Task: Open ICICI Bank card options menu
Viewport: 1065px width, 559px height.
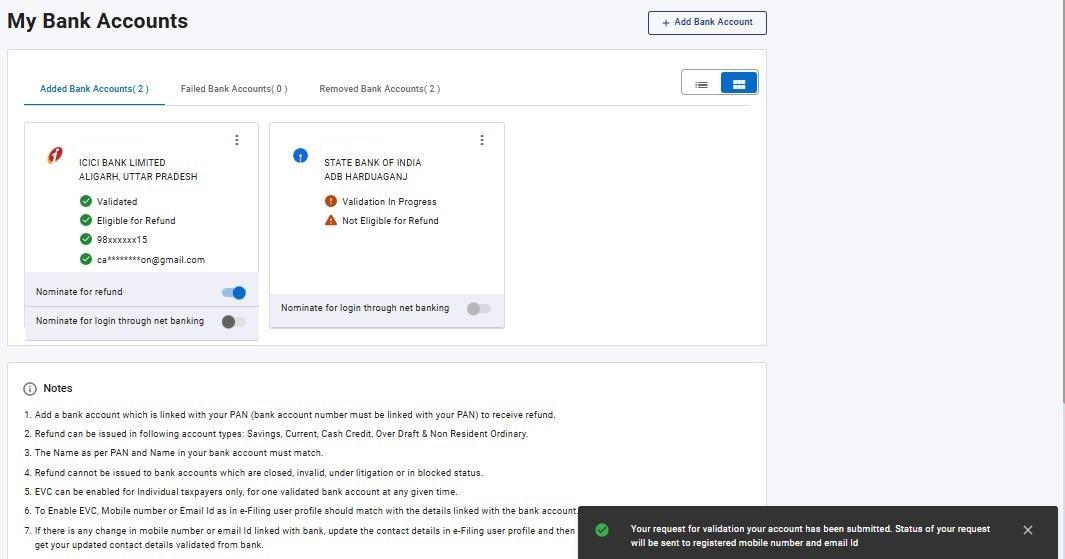Action: coord(237,140)
